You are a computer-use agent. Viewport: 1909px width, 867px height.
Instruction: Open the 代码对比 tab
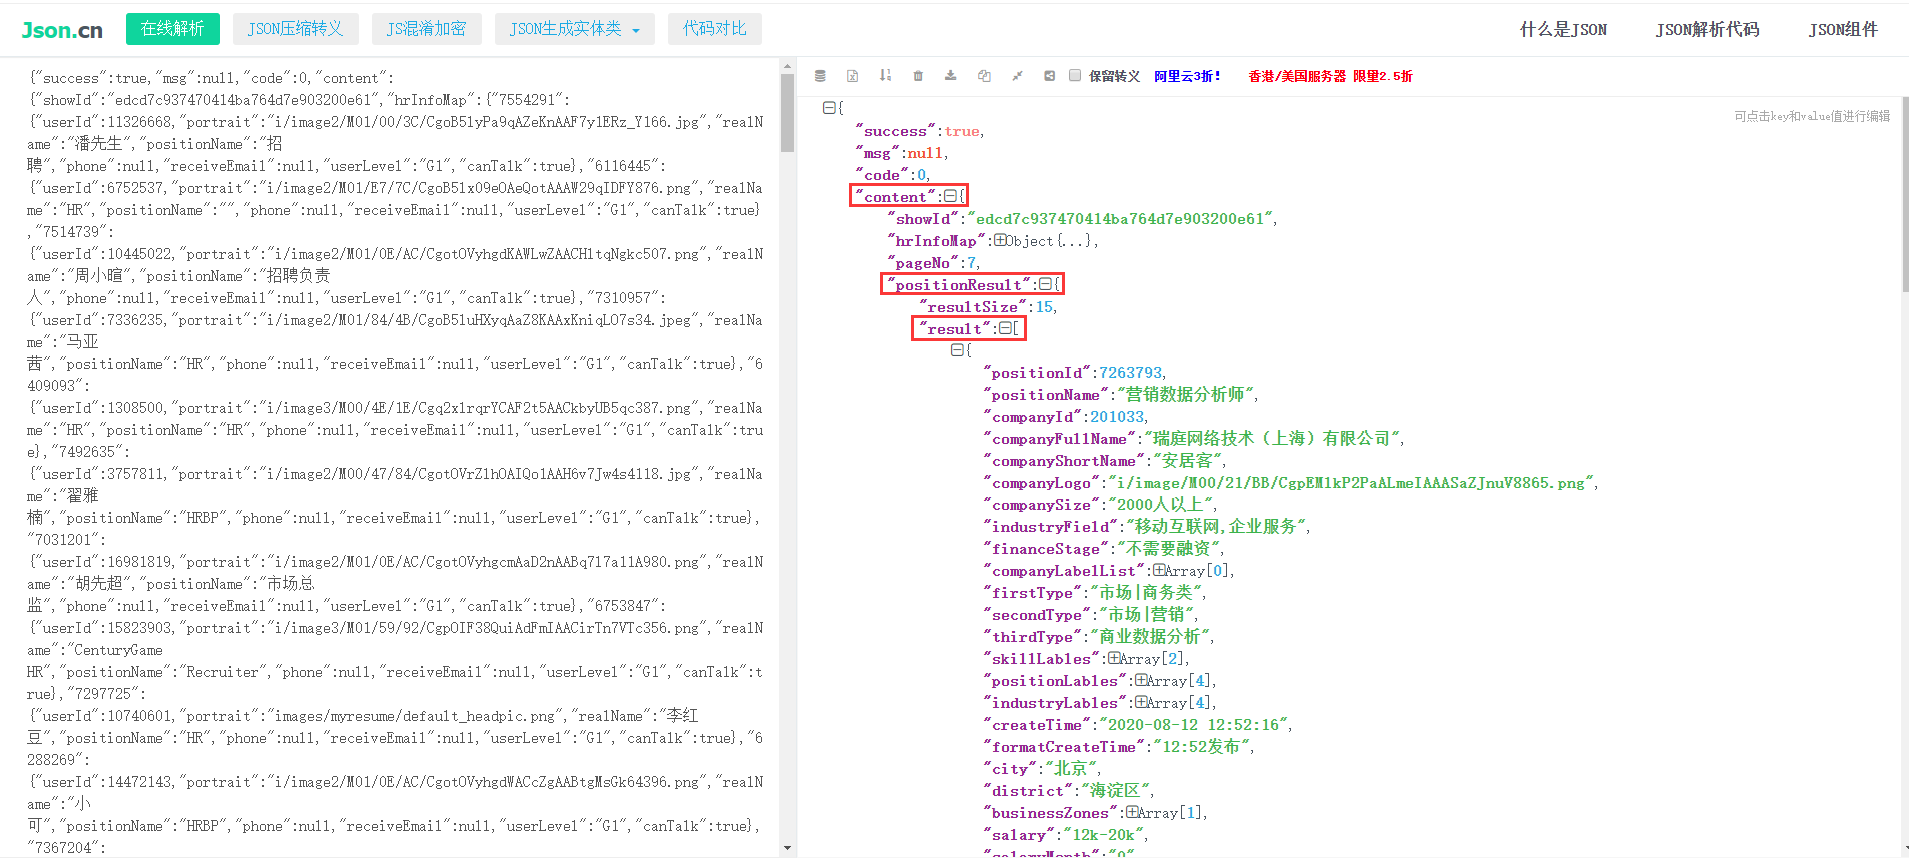tap(714, 29)
